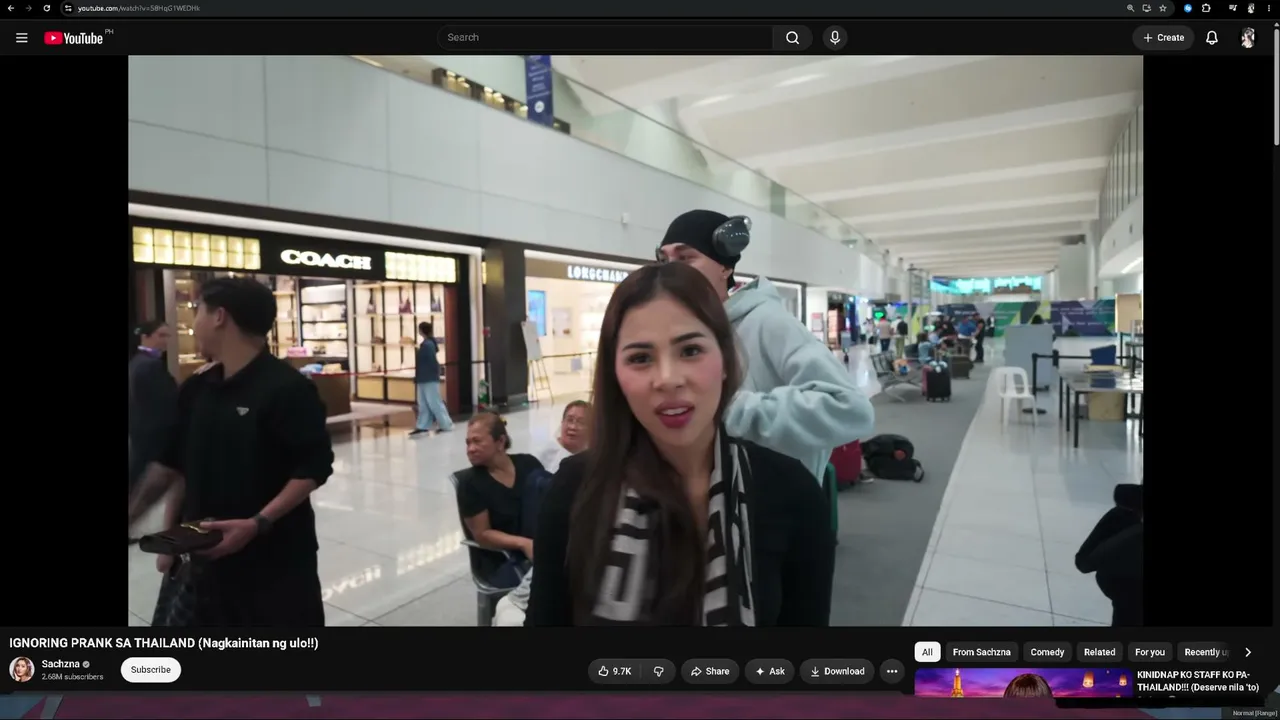Open the browser extensions puzzle menu
The image size is (1280, 720).
[x=1206, y=8]
